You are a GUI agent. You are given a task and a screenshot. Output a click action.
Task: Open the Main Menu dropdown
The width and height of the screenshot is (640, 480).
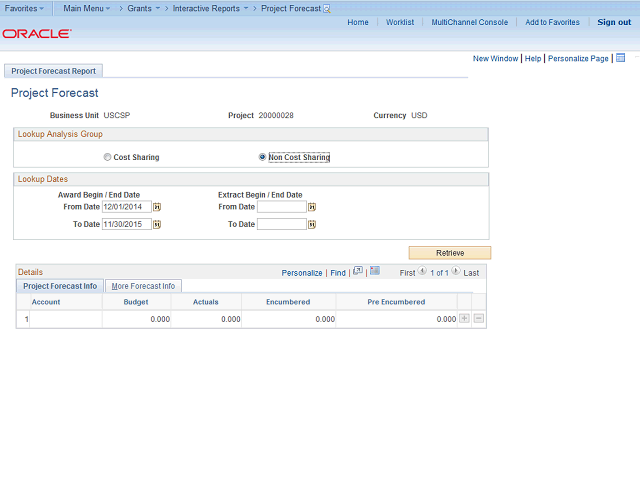(87, 9)
